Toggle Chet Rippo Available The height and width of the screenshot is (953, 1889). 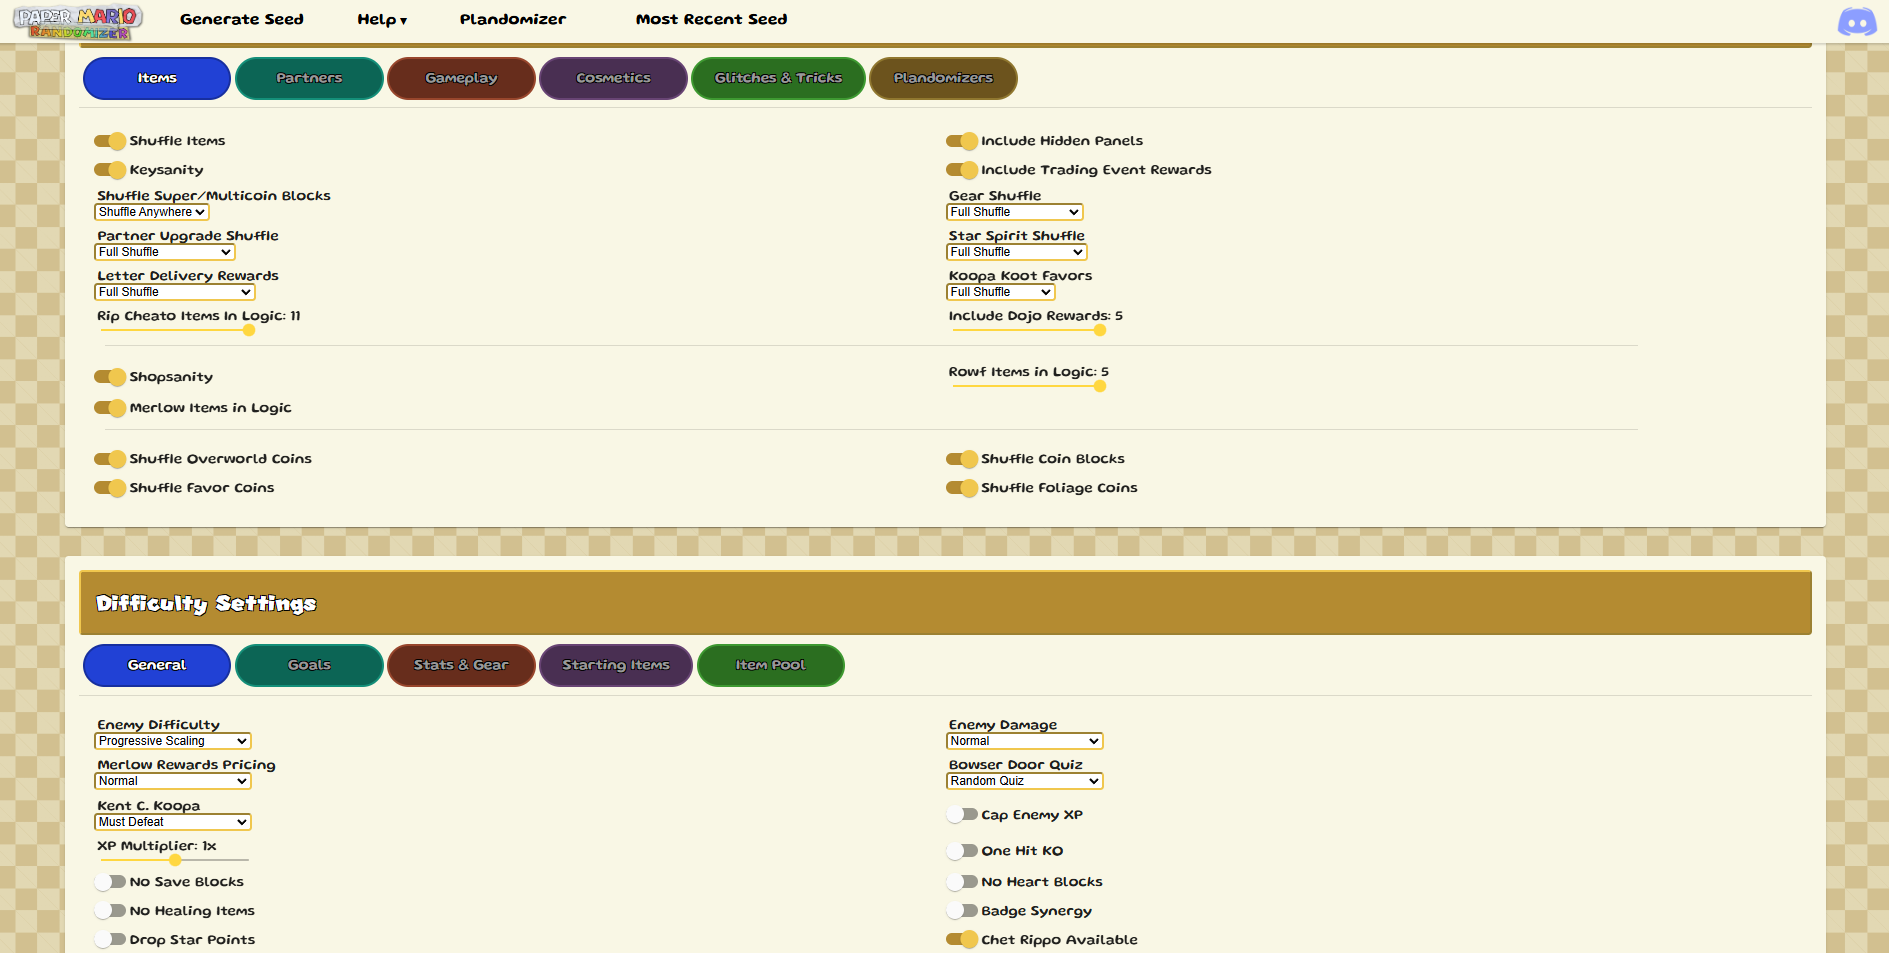[x=962, y=940]
